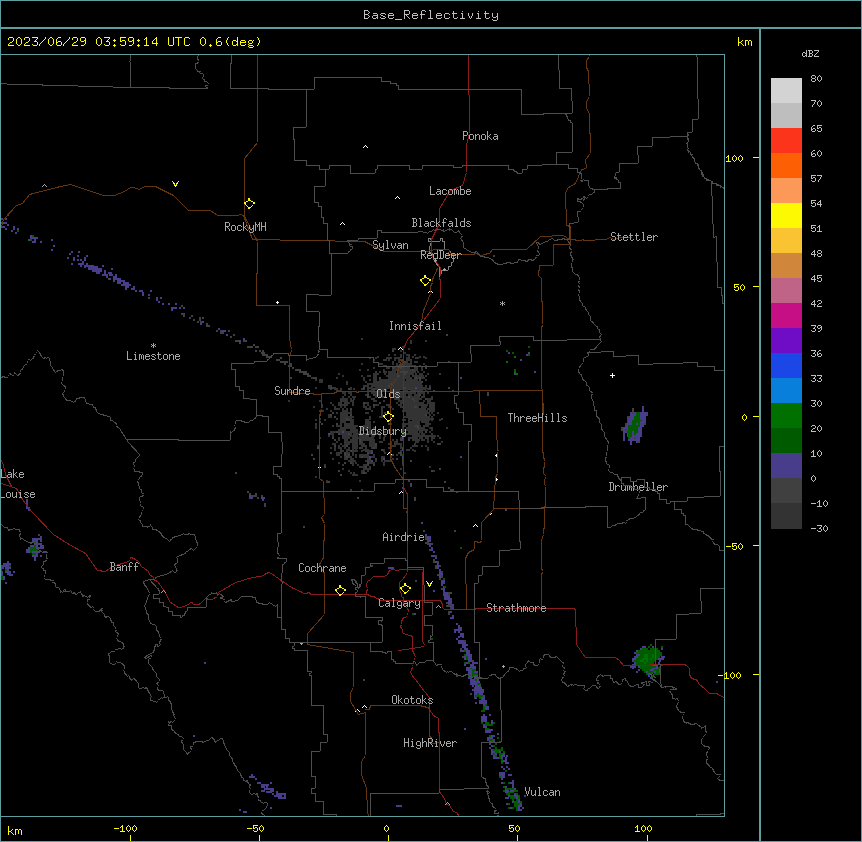Click the Vulcan label
The width and height of the screenshot is (862, 842).
[x=542, y=792]
